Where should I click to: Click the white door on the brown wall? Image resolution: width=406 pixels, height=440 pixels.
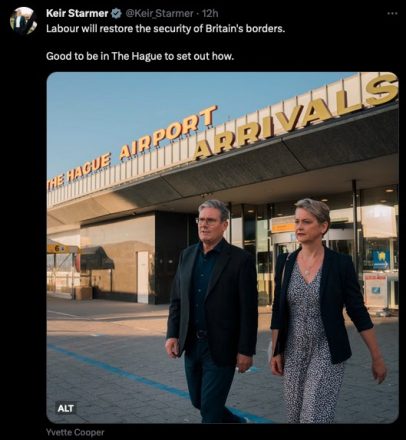(x=143, y=277)
